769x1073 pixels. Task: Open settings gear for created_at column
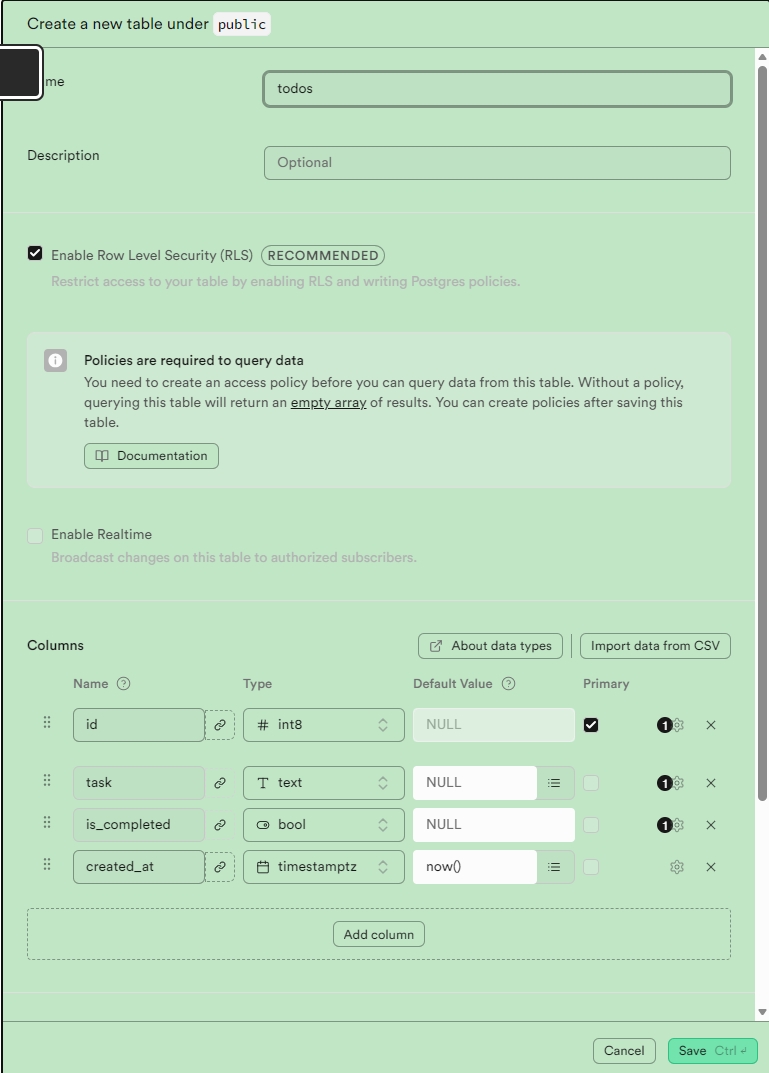click(677, 867)
